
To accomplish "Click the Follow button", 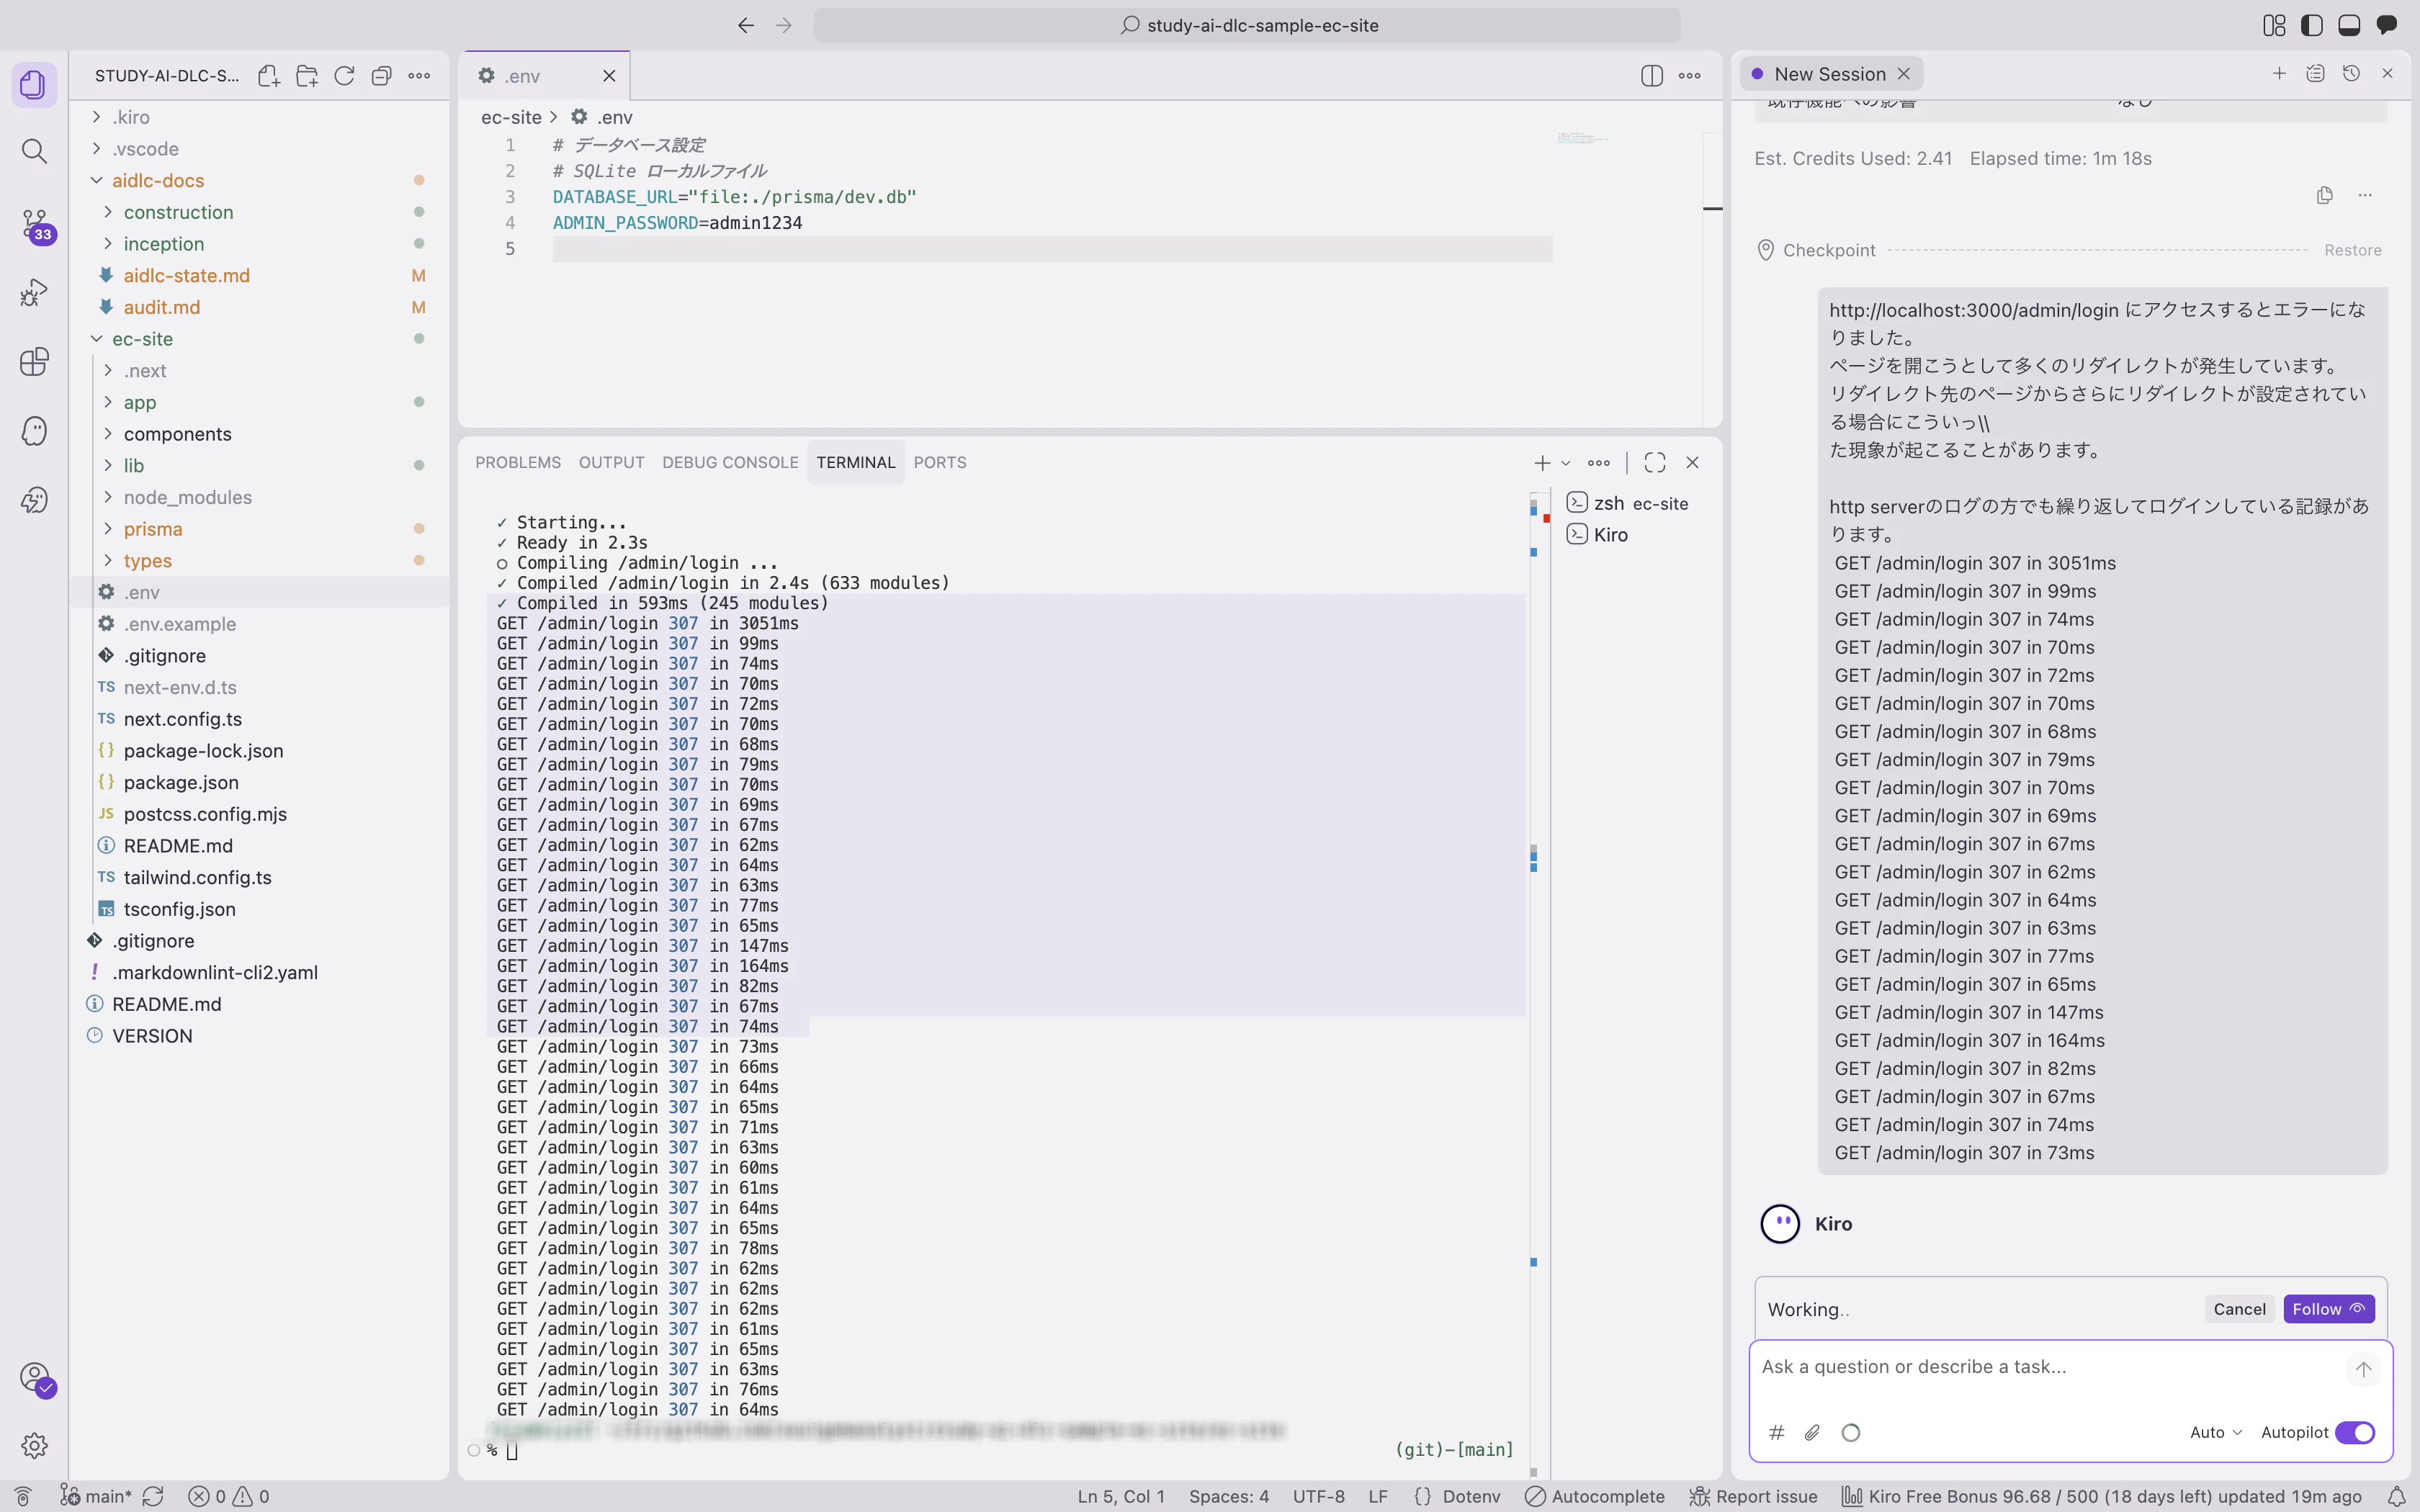I will pyautogui.click(x=2328, y=1309).
